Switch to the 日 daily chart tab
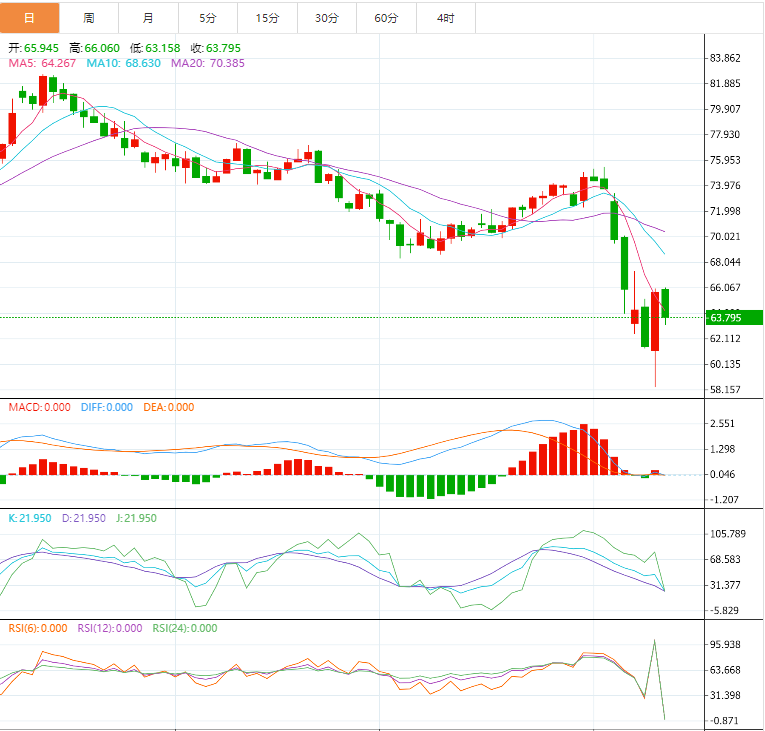Image resolution: width=765 pixels, height=731 pixels. click(29, 17)
